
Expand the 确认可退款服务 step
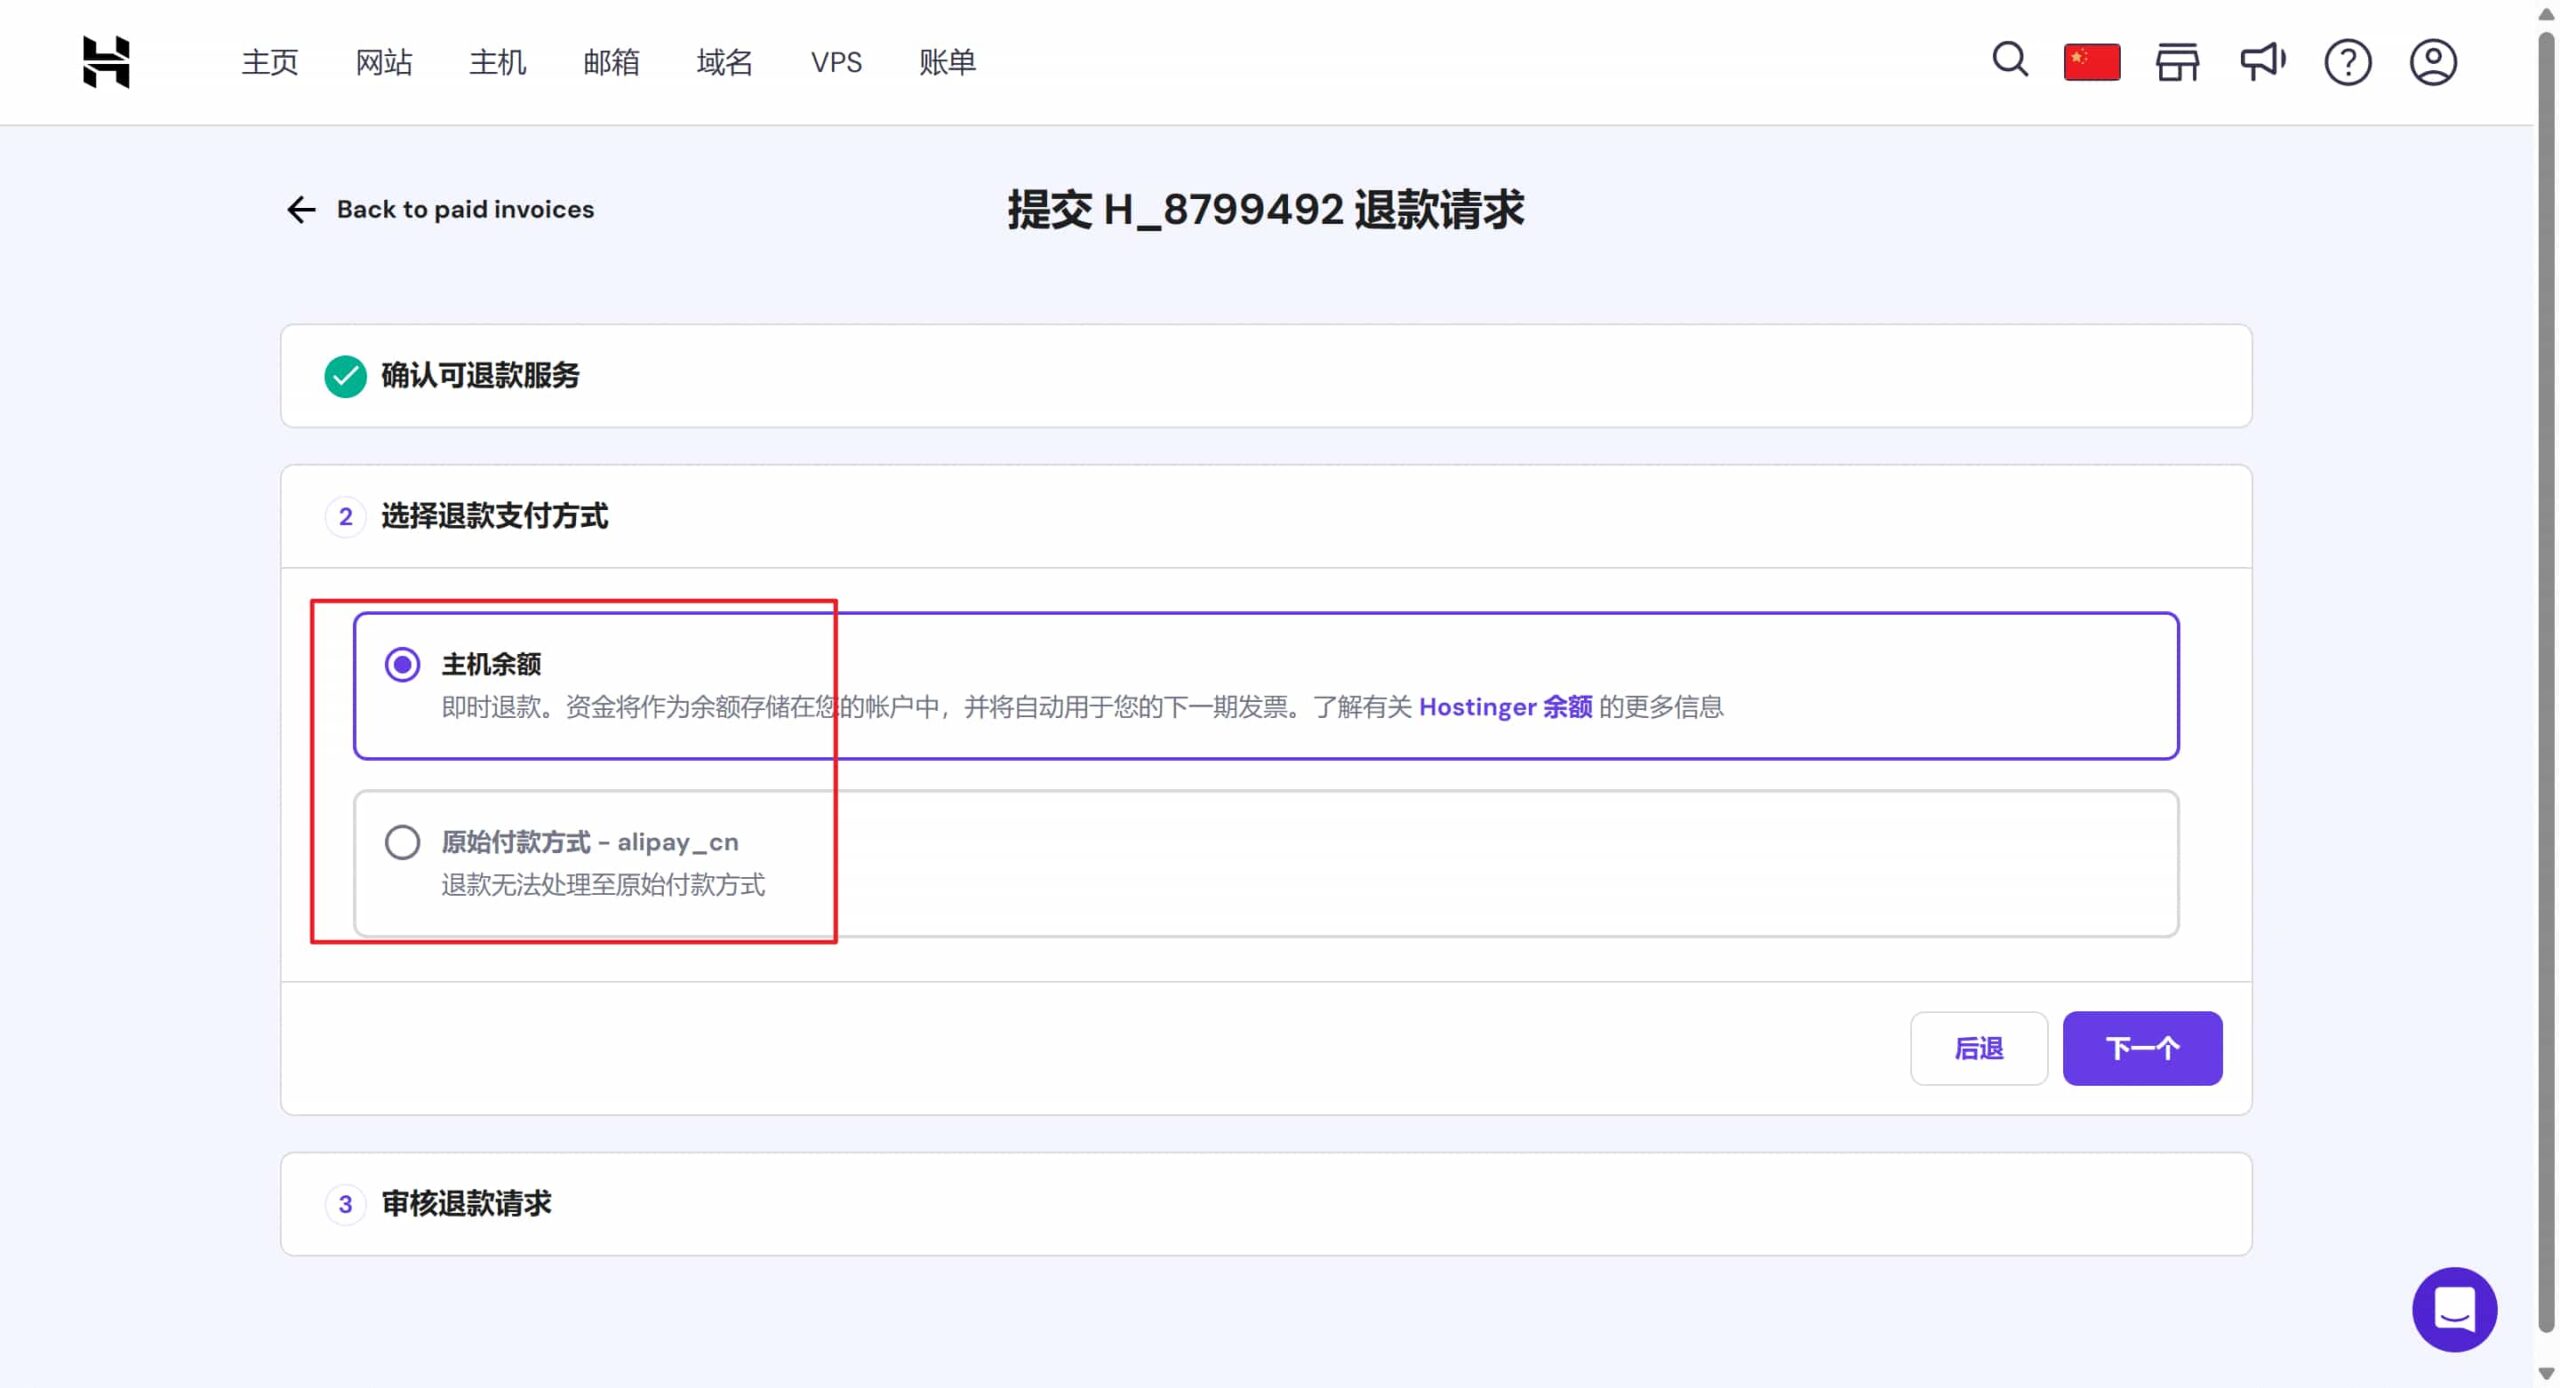[480, 376]
